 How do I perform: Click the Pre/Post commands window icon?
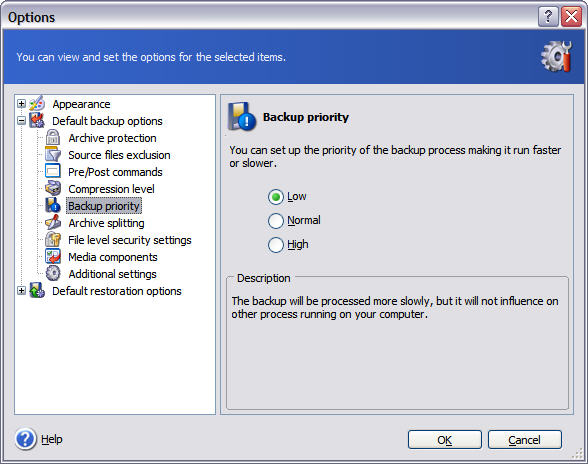coord(53,171)
